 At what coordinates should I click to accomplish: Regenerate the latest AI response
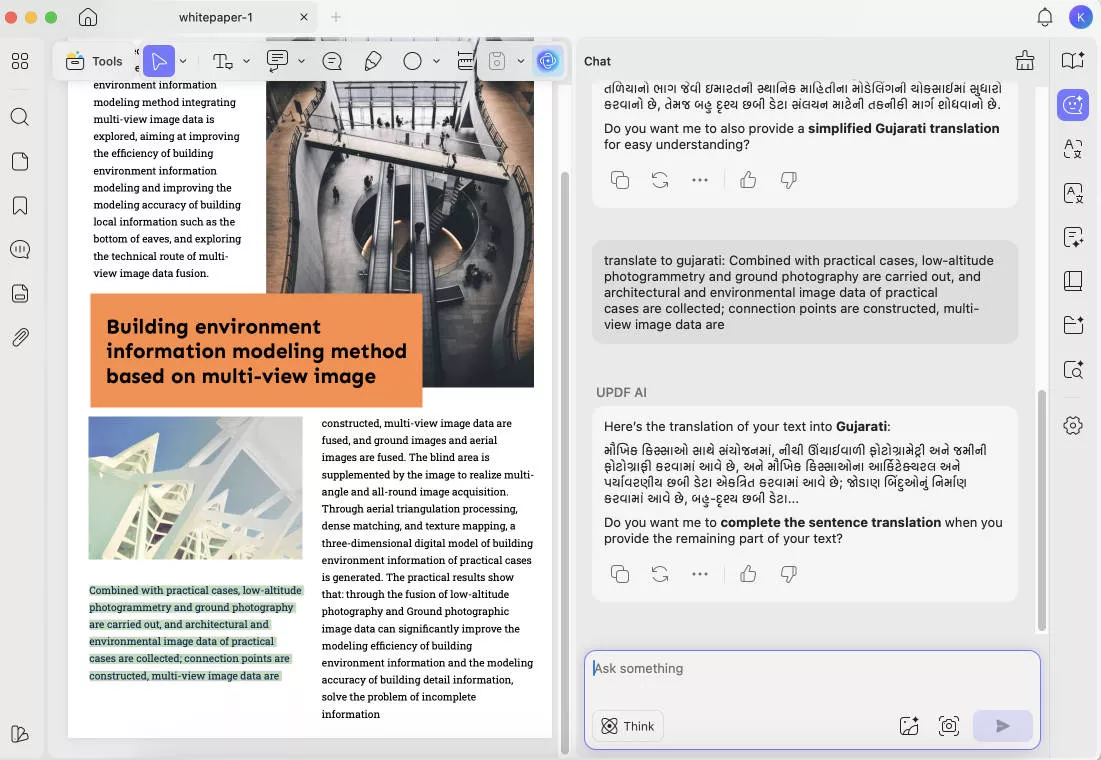coord(660,574)
